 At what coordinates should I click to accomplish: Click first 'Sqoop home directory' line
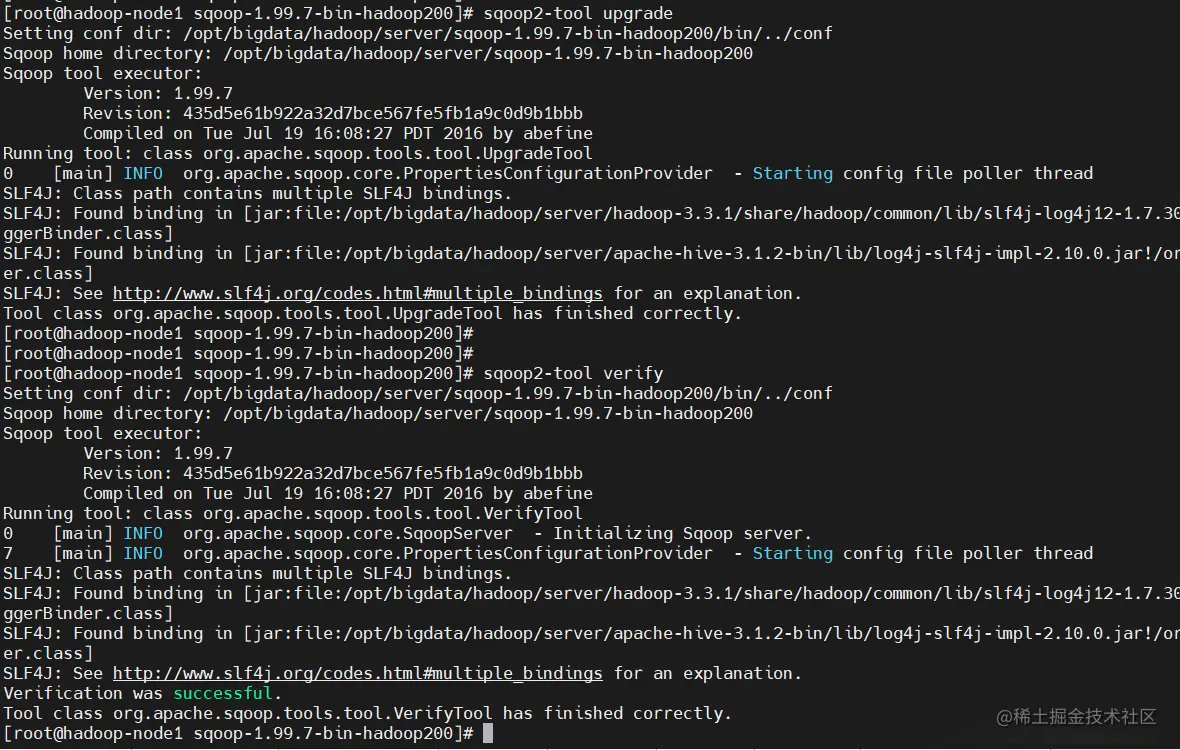point(378,53)
